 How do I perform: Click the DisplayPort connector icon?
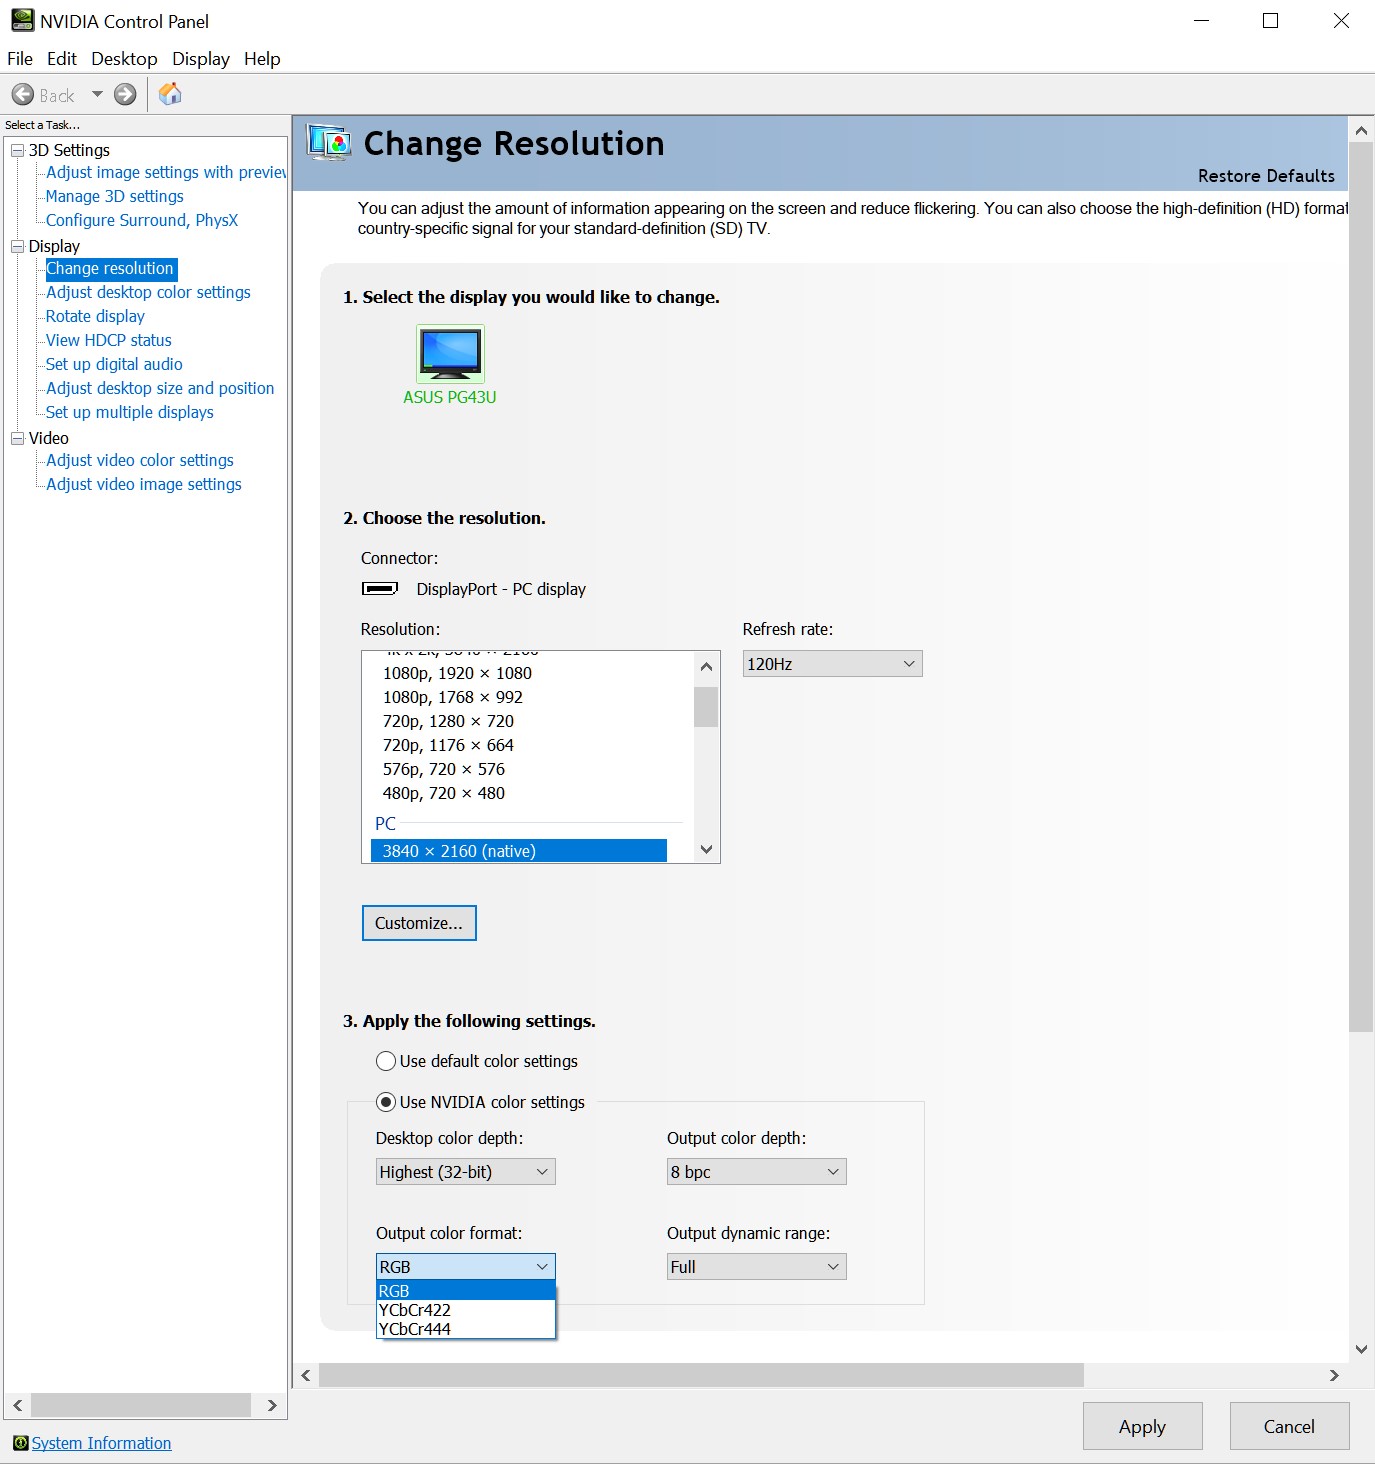tap(379, 589)
